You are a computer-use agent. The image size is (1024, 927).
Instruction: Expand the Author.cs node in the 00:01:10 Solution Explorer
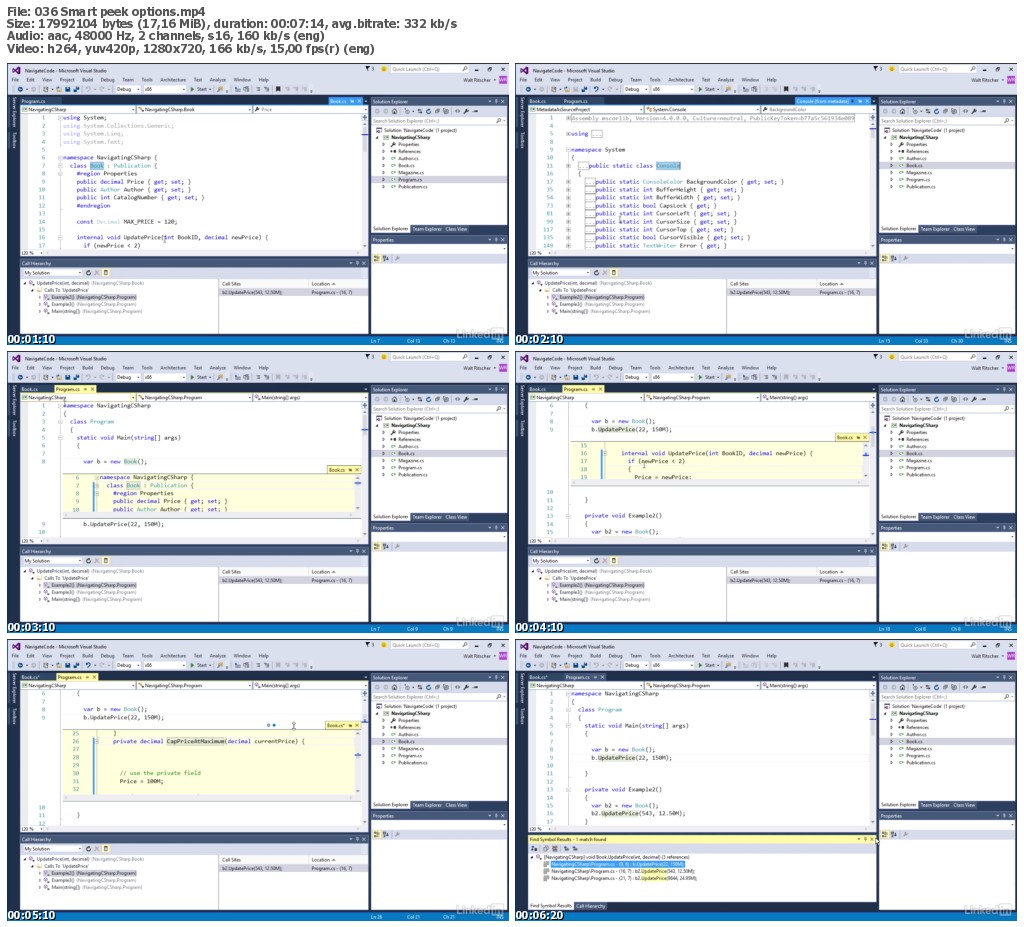point(384,159)
